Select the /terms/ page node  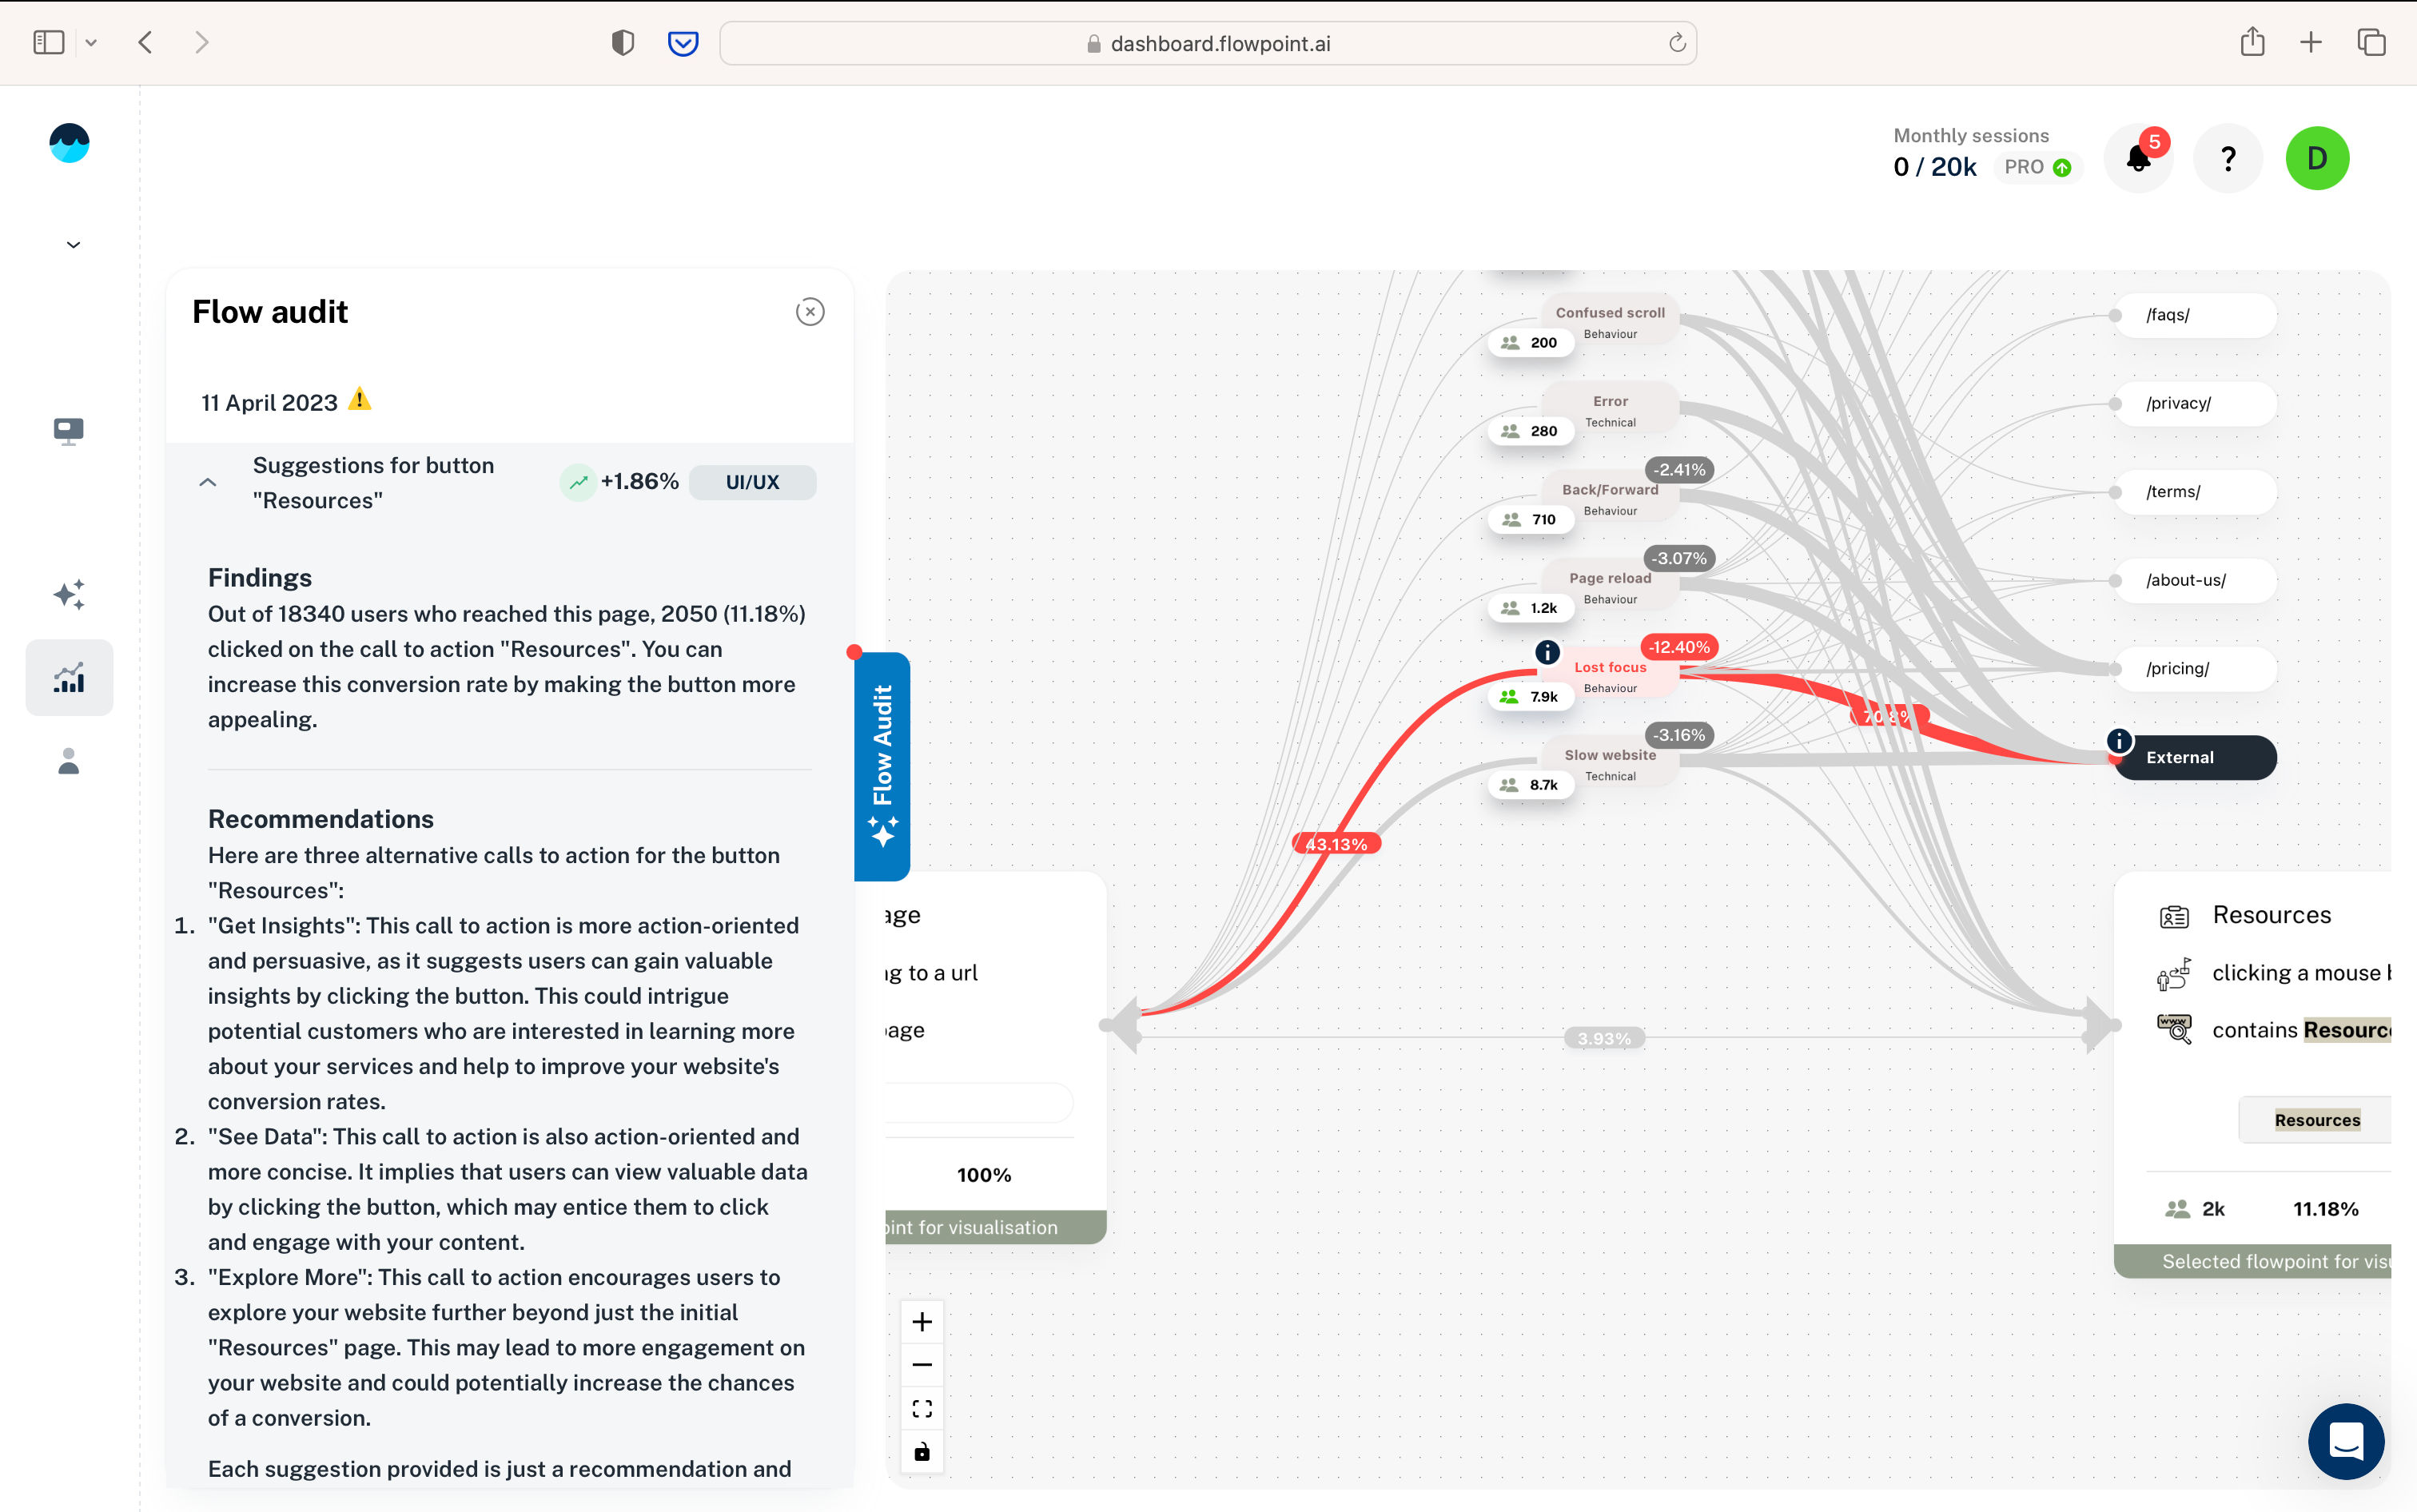click(2195, 492)
